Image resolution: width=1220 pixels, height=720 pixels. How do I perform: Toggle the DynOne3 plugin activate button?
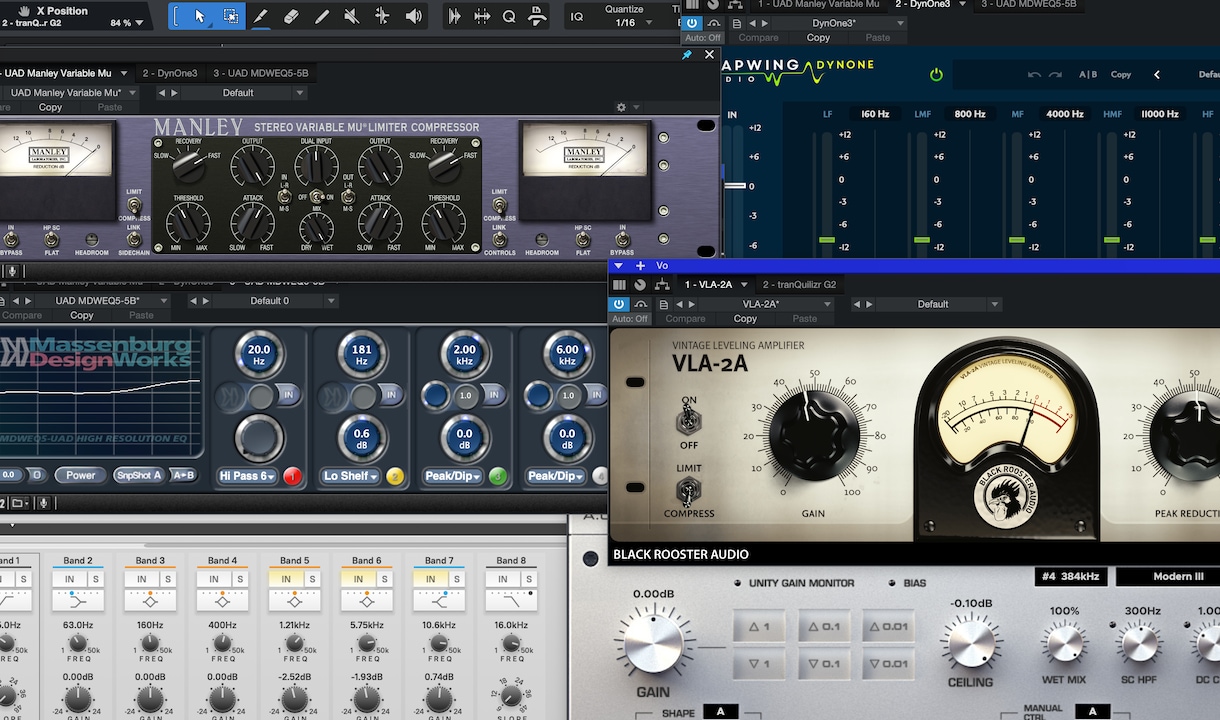tap(692, 22)
